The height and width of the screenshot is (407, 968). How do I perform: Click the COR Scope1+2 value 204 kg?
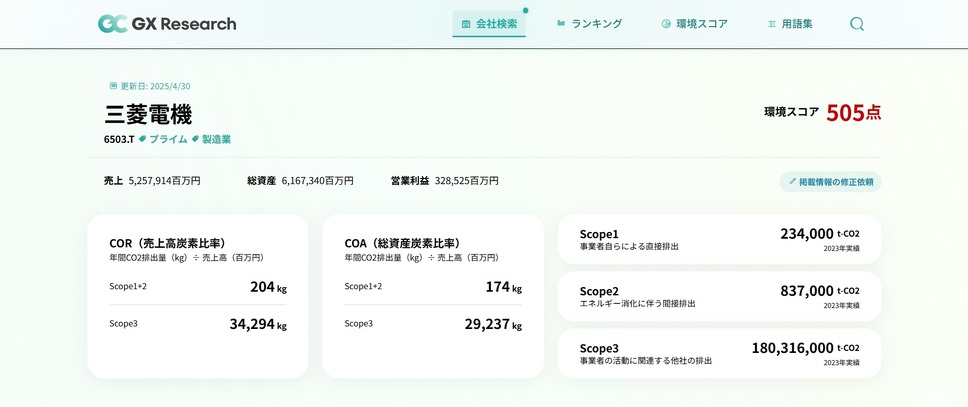(x=269, y=287)
